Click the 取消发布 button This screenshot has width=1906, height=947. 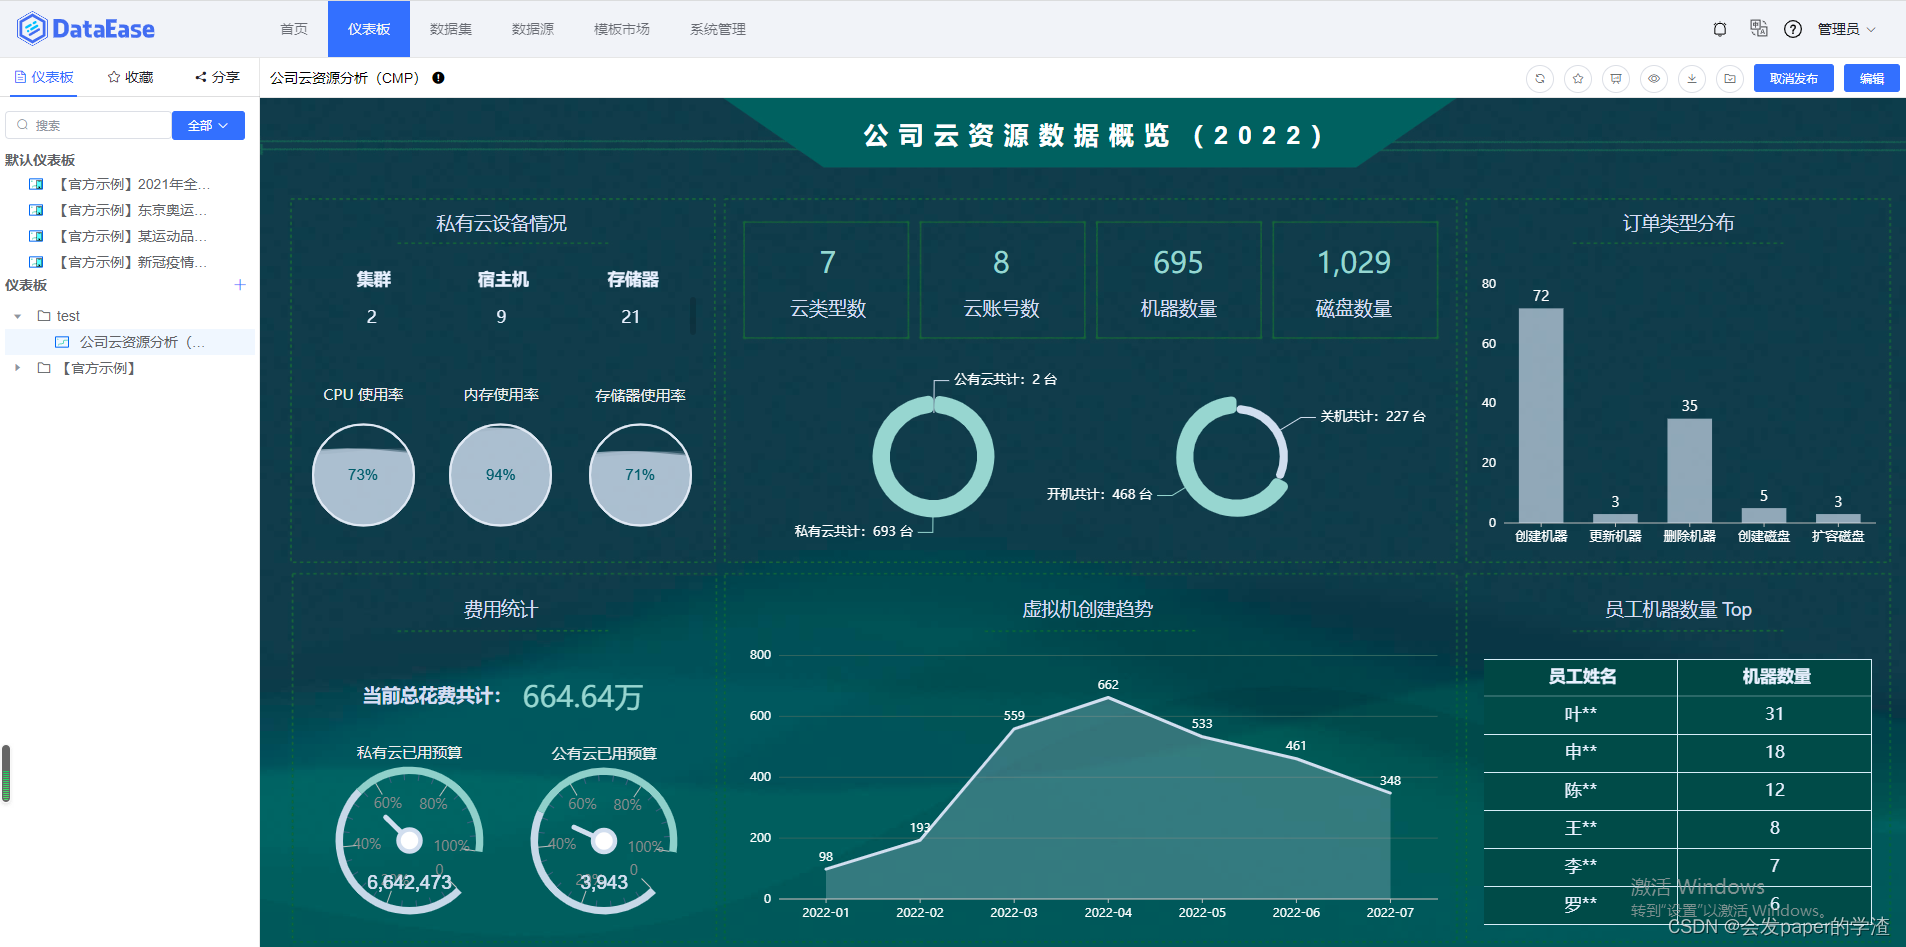click(1793, 77)
